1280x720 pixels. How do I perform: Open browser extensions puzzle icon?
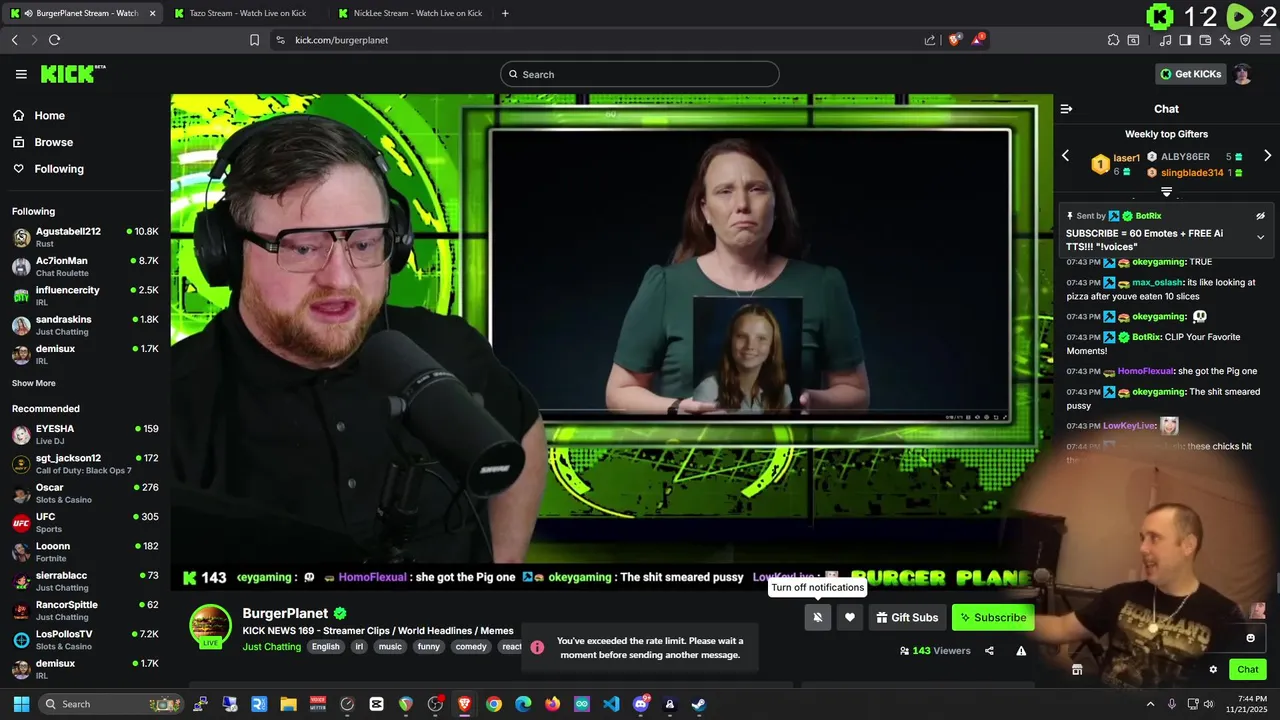tap(1113, 40)
